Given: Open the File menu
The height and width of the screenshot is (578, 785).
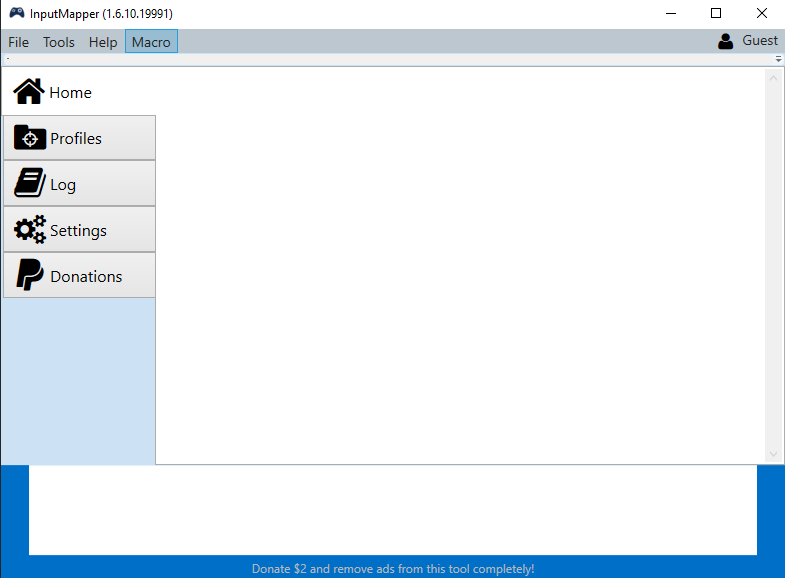Looking at the screenshot, I should 19,42.
